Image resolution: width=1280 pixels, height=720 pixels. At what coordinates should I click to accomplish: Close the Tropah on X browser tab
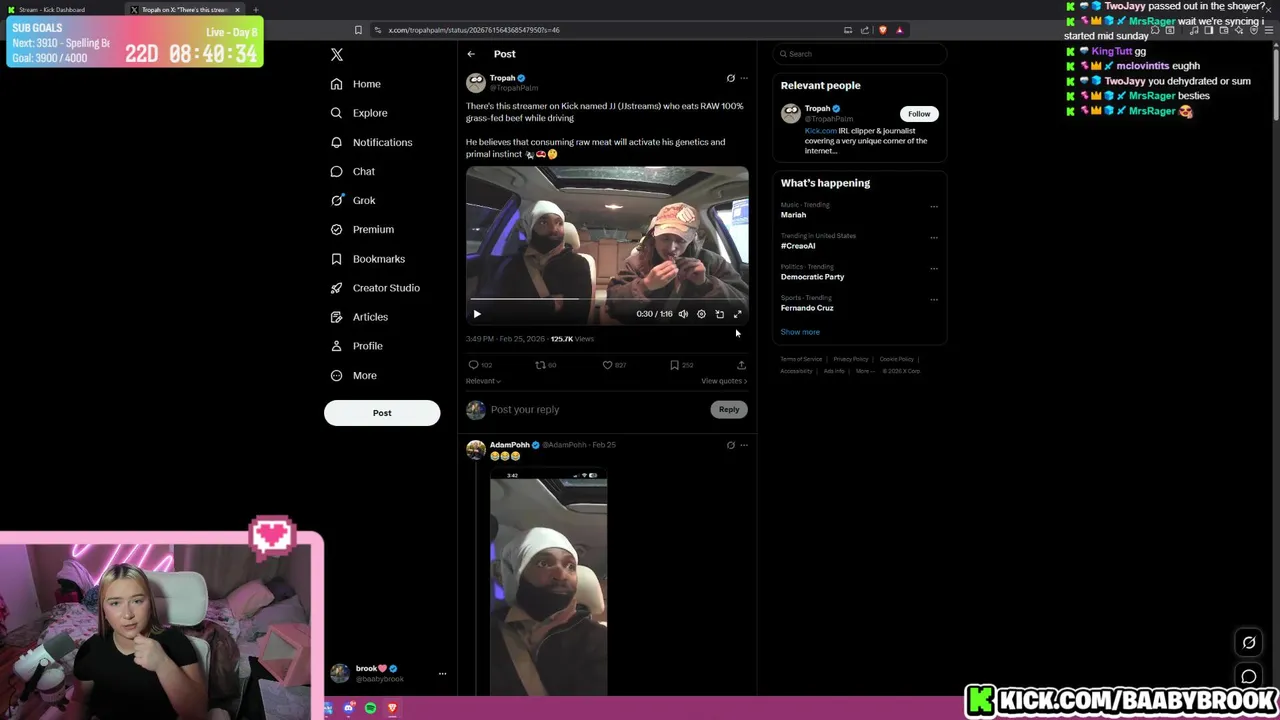coord(237,10)
